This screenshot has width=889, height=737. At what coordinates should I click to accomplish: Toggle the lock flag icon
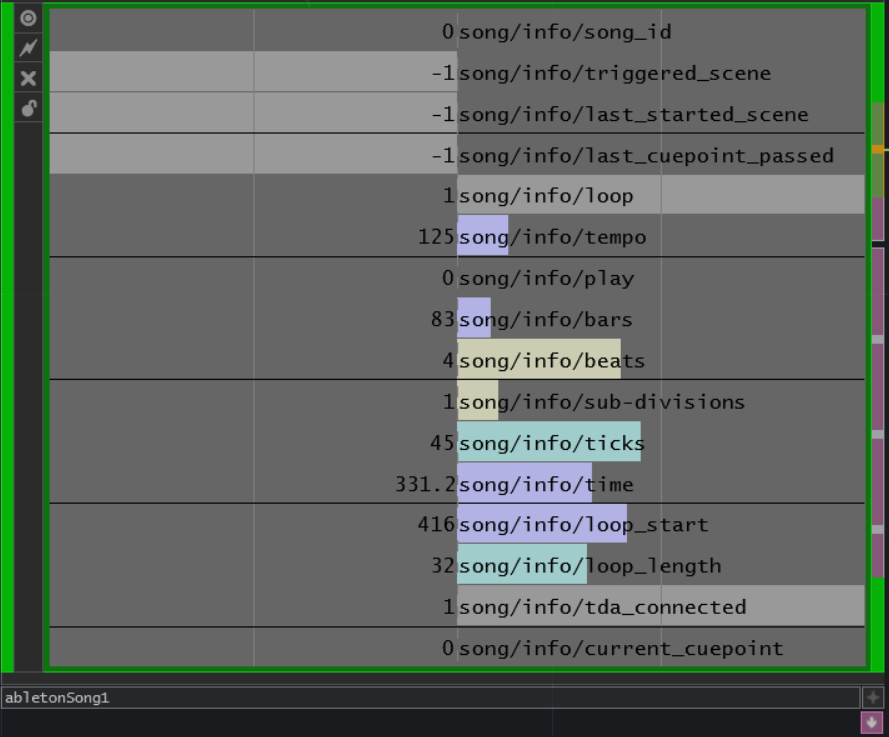[x=28, y=108]
